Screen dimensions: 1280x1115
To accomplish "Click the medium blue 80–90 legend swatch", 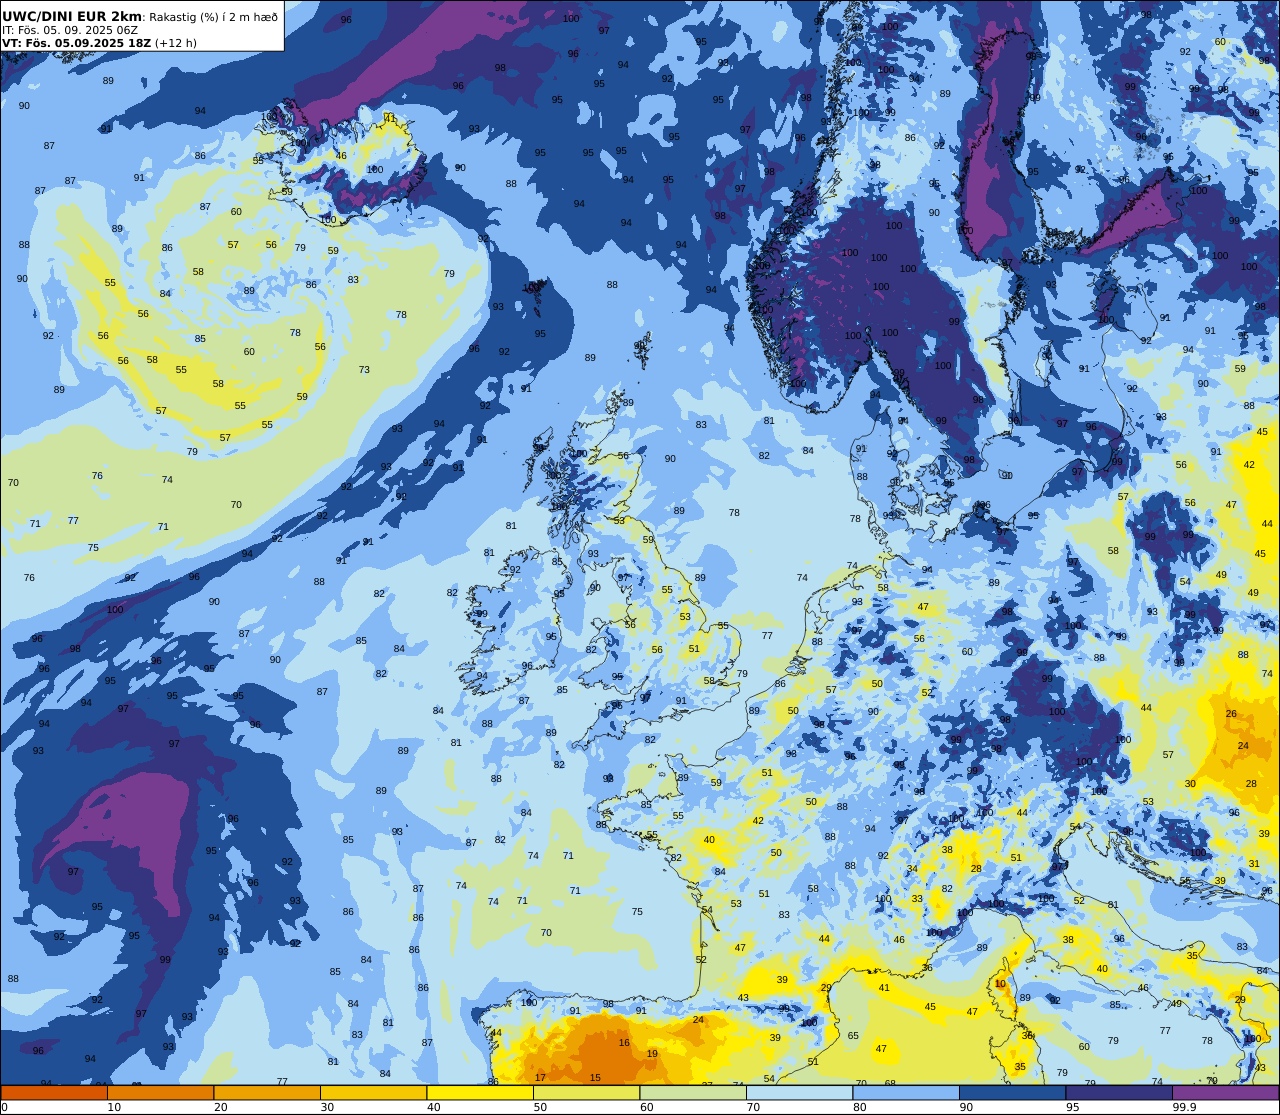I will (906, 1092).
